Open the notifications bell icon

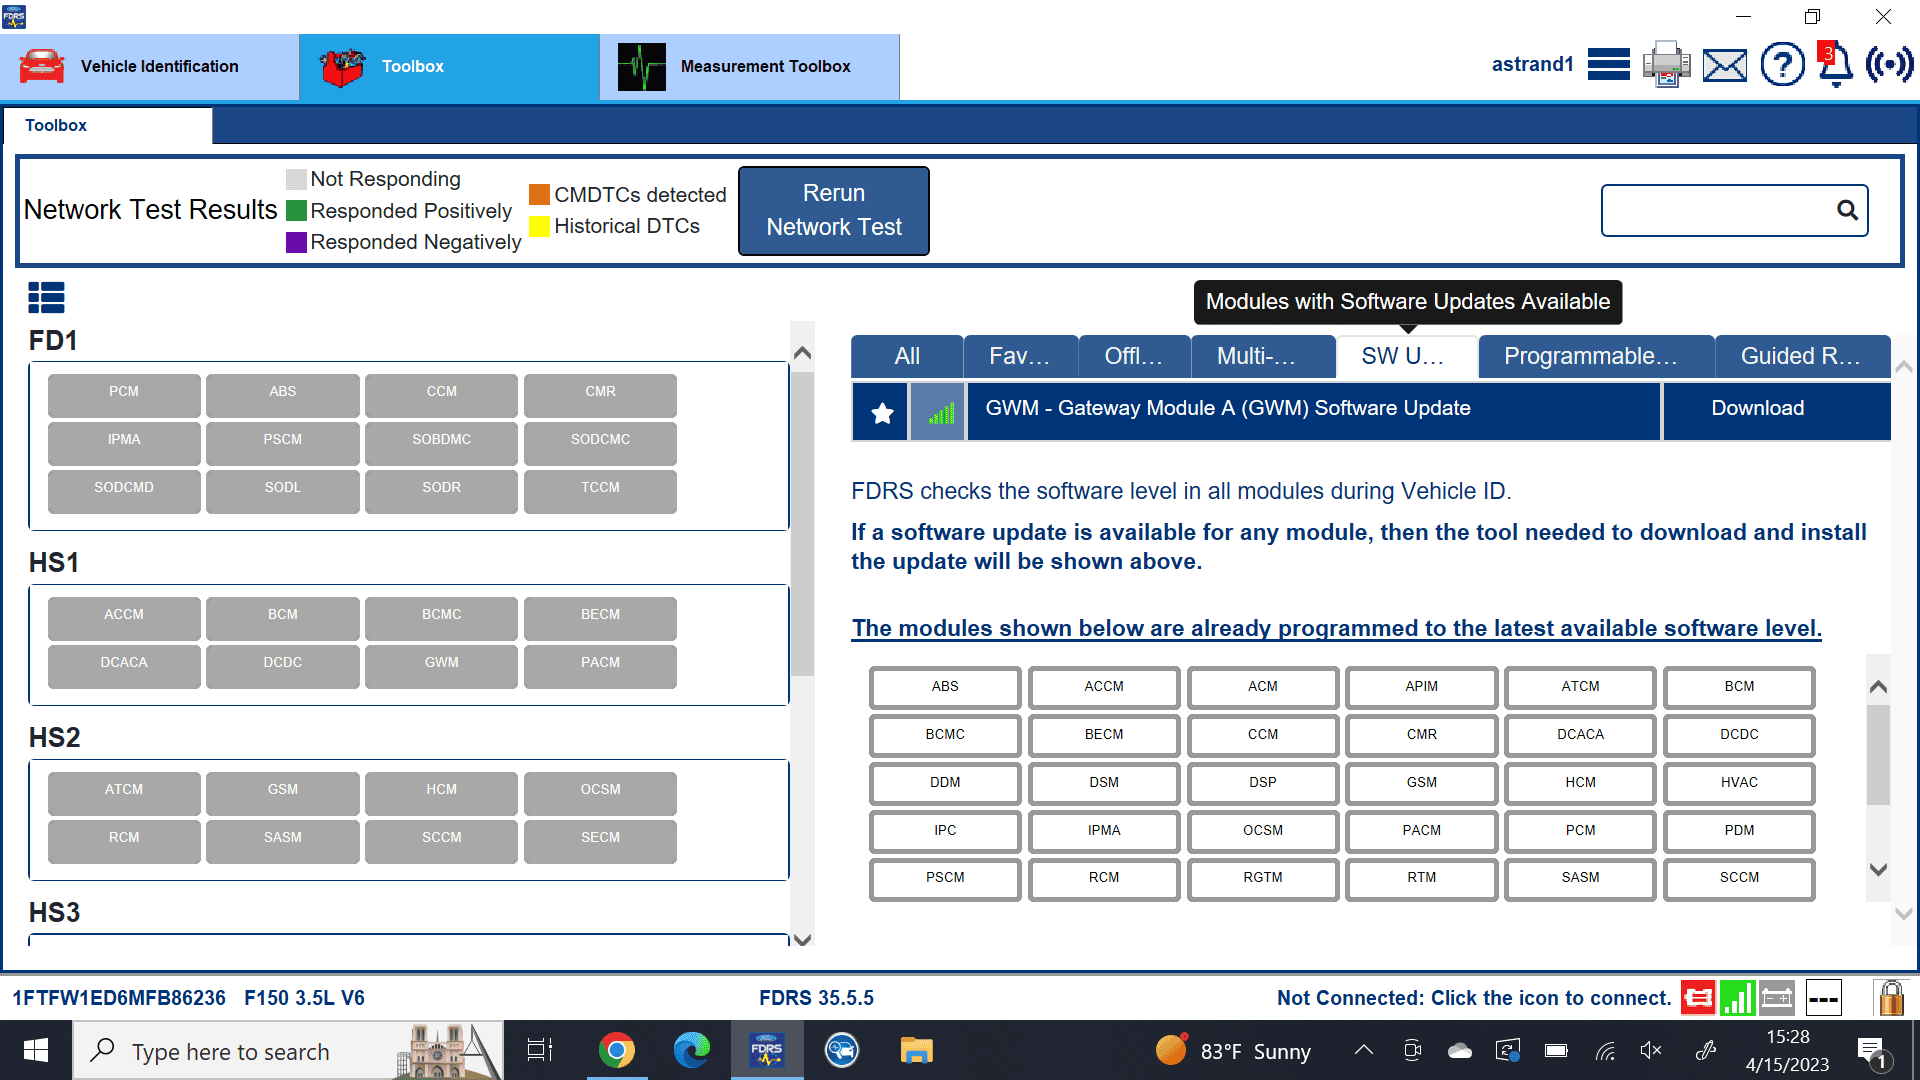point(1834,65)
